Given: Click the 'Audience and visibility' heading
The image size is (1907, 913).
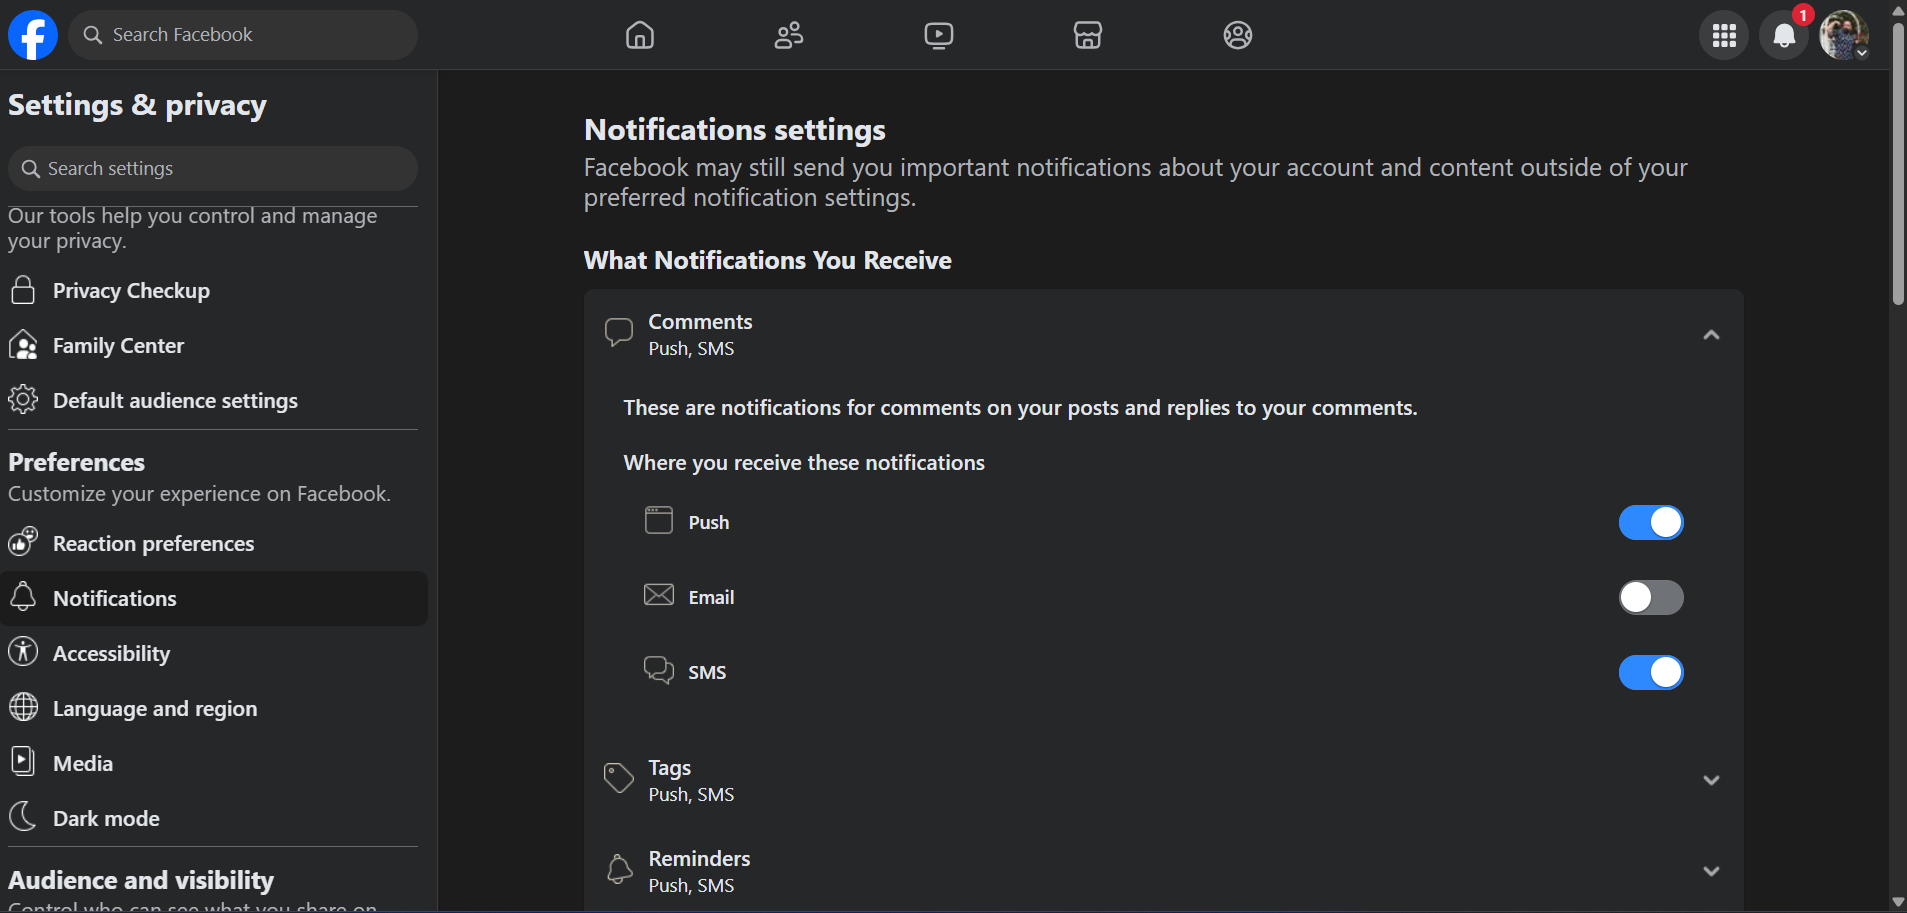Looking at the screenshot, I should click(x=141, y=880).
